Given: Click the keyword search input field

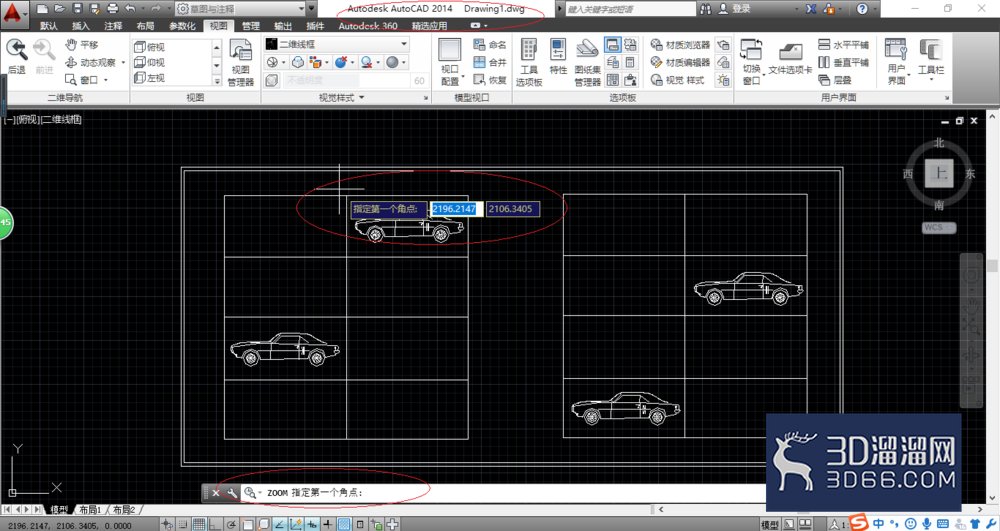Looking at the screenshot, I should 630,9.
